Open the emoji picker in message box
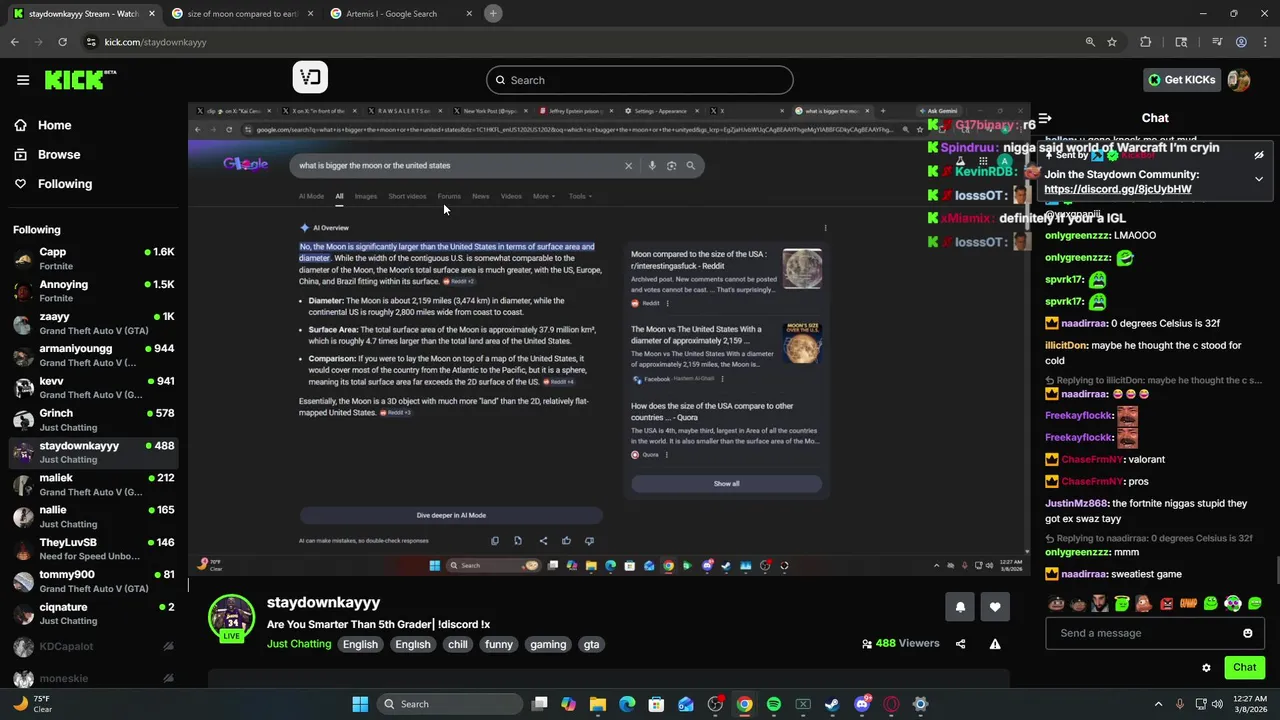This screenshot has height=720, width=1280. [1248, 633]
